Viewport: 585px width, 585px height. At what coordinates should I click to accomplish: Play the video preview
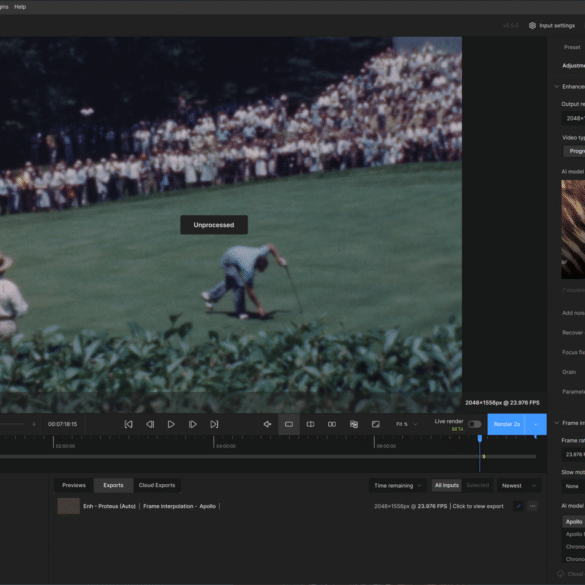click(171, 424)
